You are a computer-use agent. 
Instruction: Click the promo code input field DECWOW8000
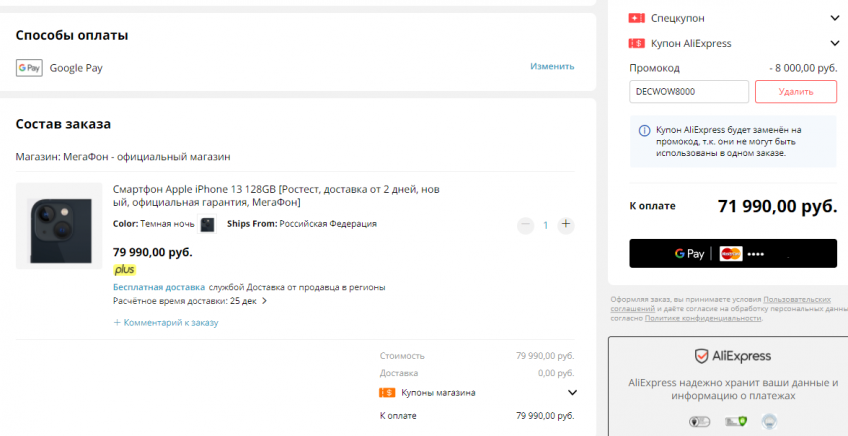(688, 92)
